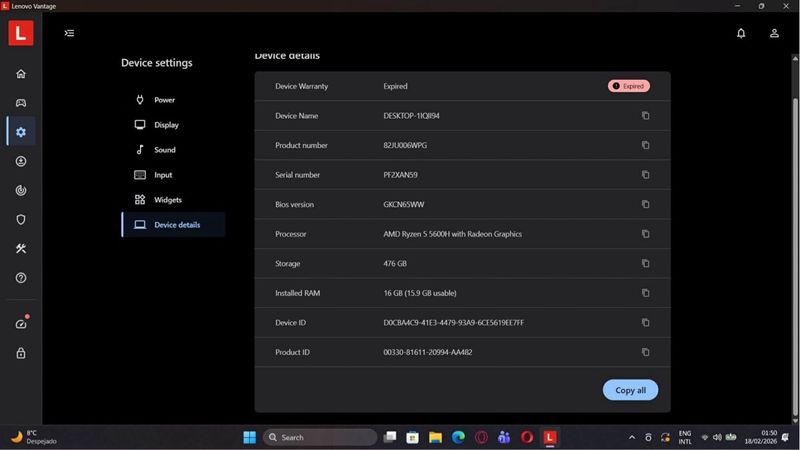The width and height of the screenshot is (800, 450).
Task: Open the speedometer icon with red dot
Action: pos(21,323)
